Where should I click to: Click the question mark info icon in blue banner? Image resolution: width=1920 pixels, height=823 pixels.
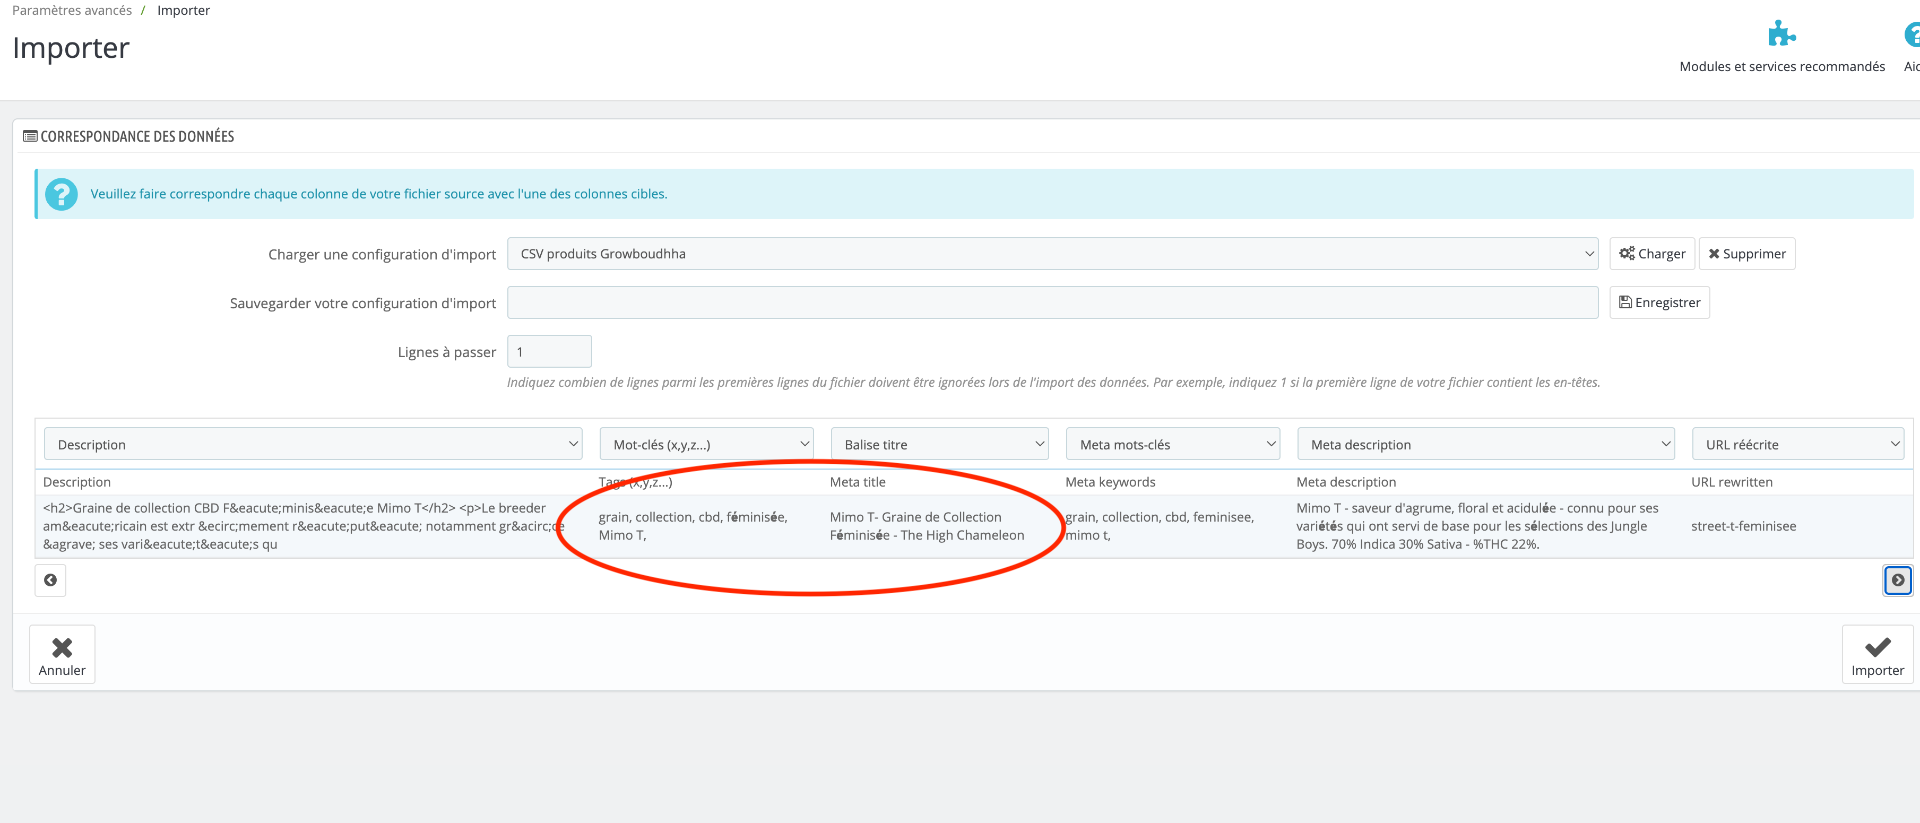61,194
